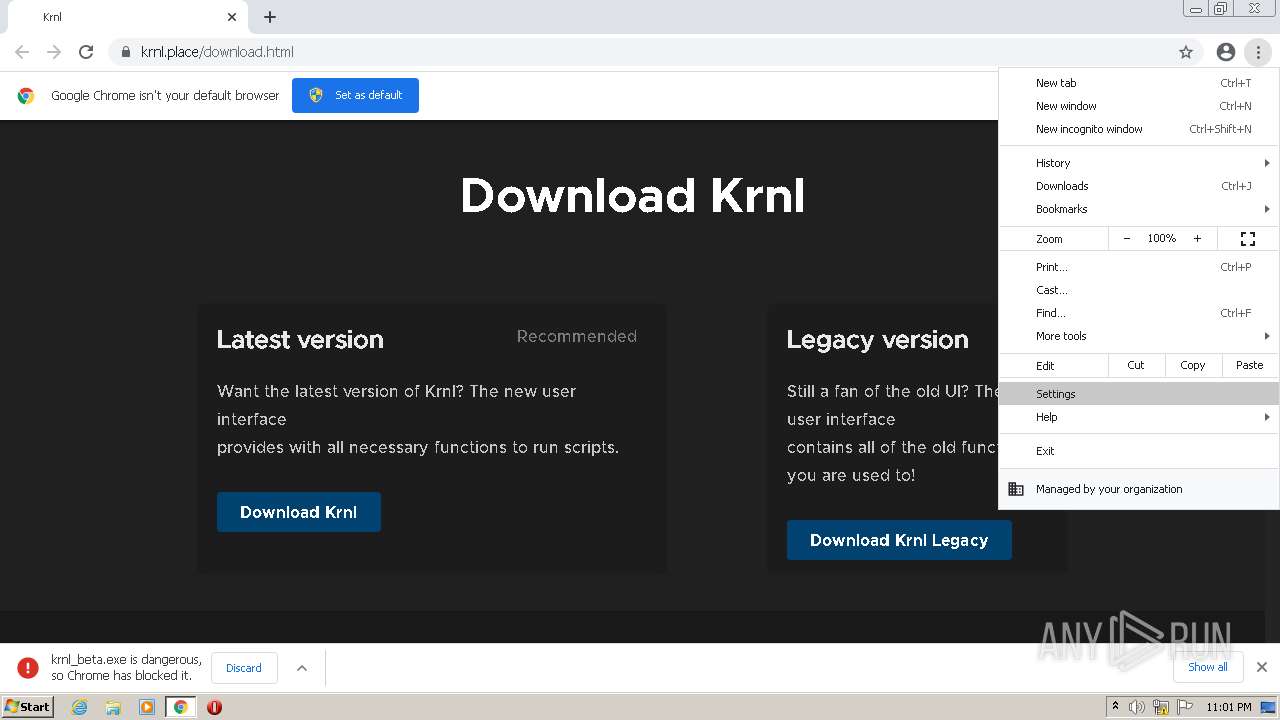This screenshot has width=1280, height=720.
Task: Click the Legacy version heading
Action: pyautogui.click(x=878, y=339)
